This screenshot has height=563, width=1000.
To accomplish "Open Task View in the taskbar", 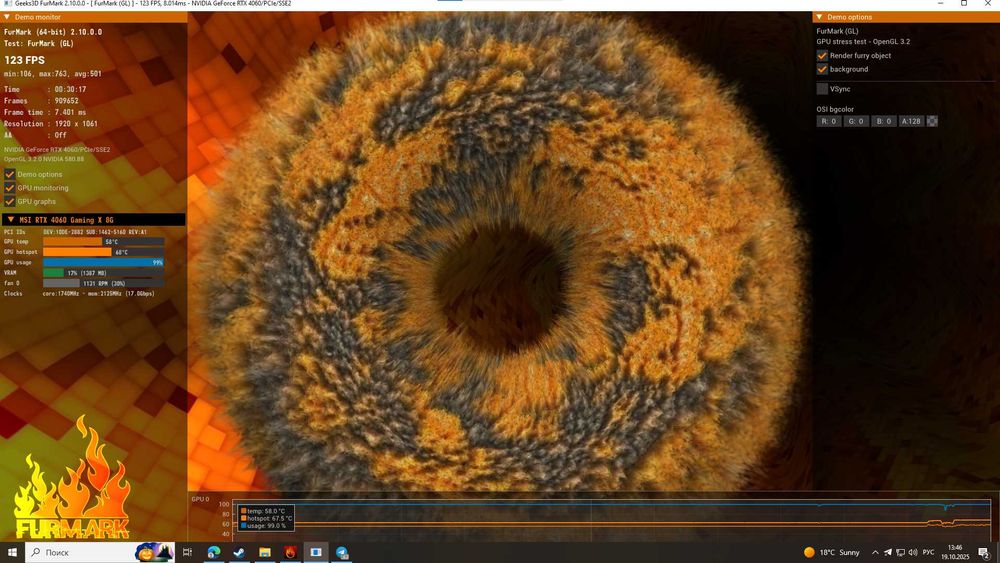I will [x=188, y=552].
